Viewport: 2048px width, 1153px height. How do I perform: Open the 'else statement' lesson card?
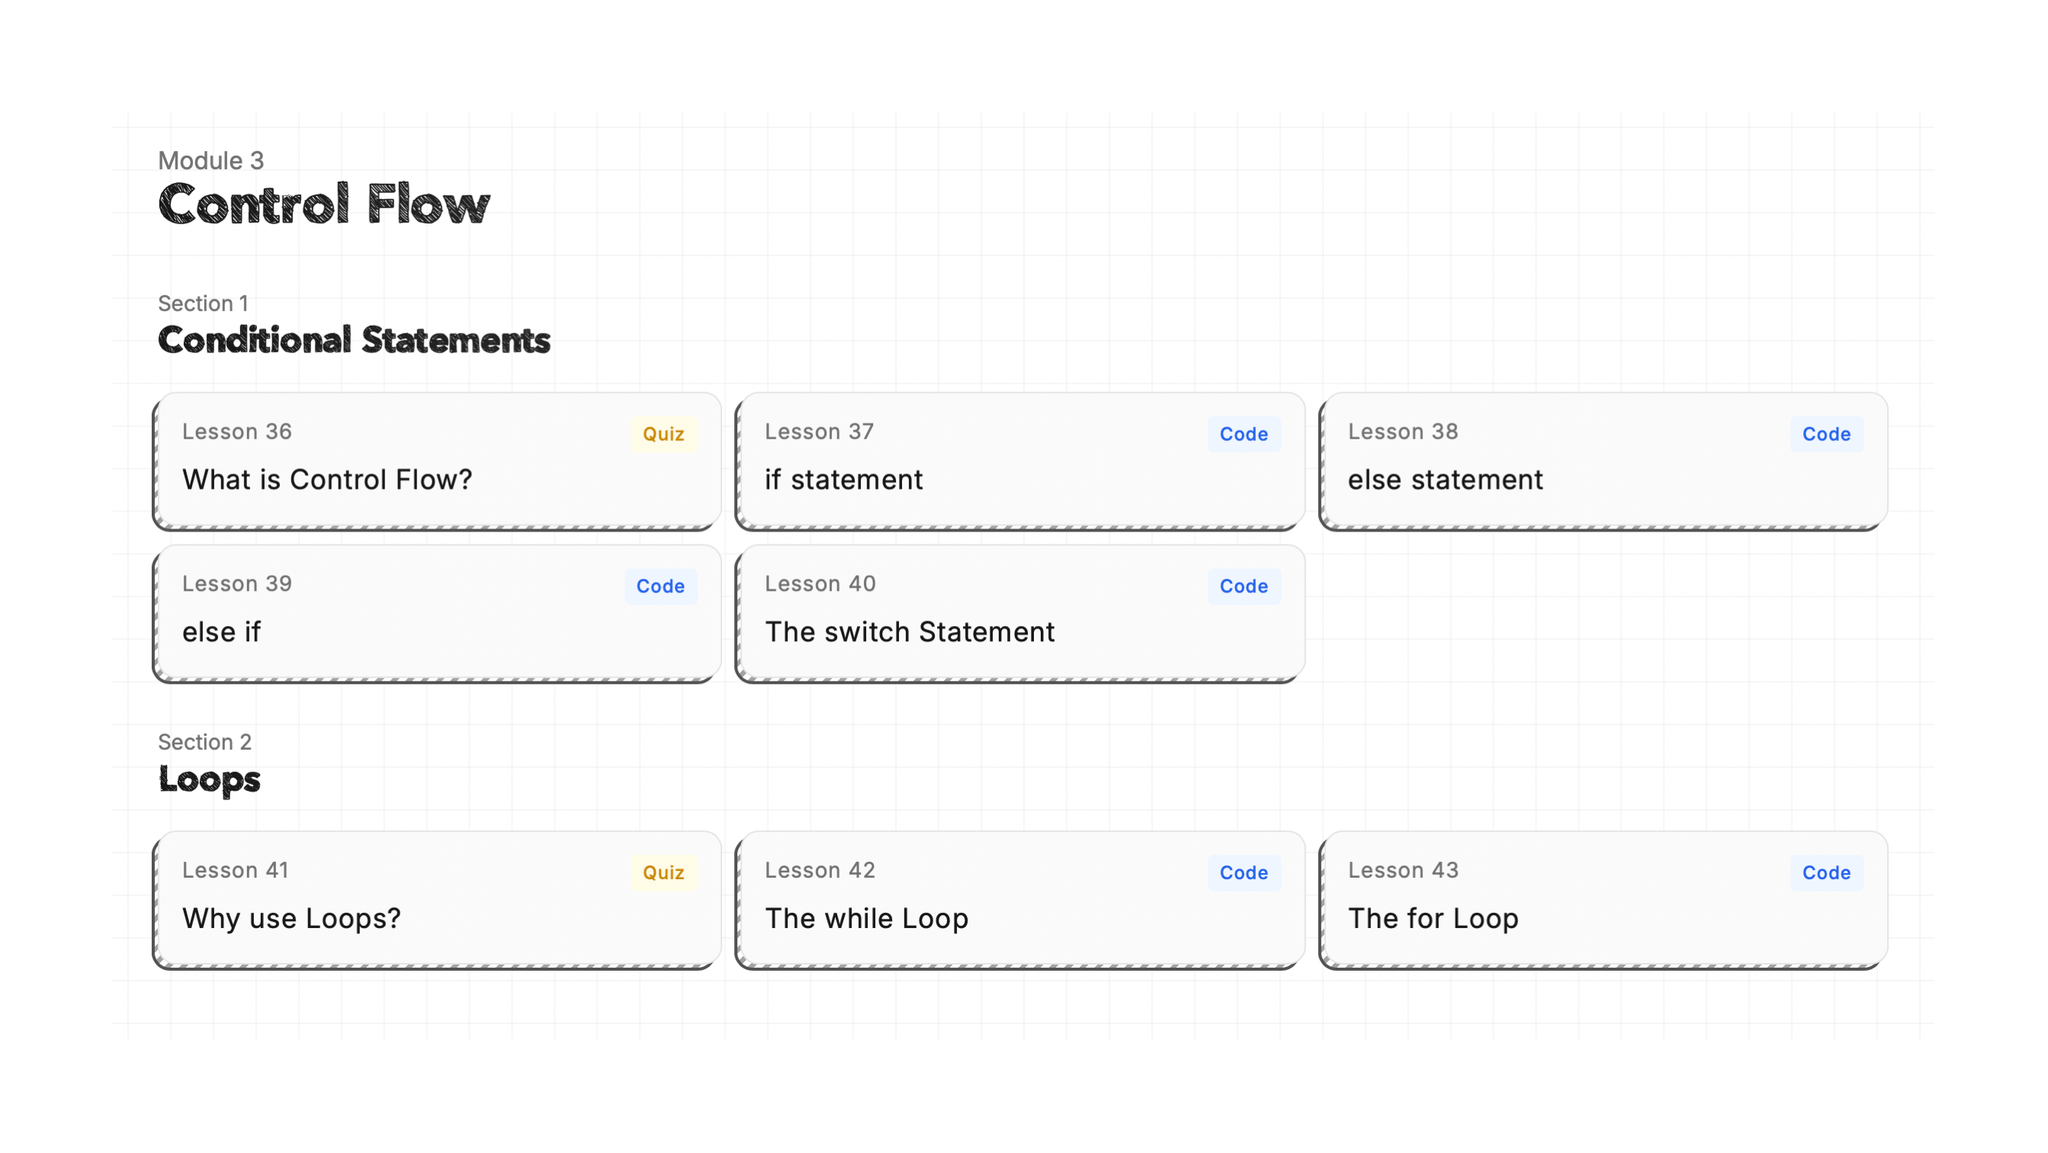[1600, 462]
